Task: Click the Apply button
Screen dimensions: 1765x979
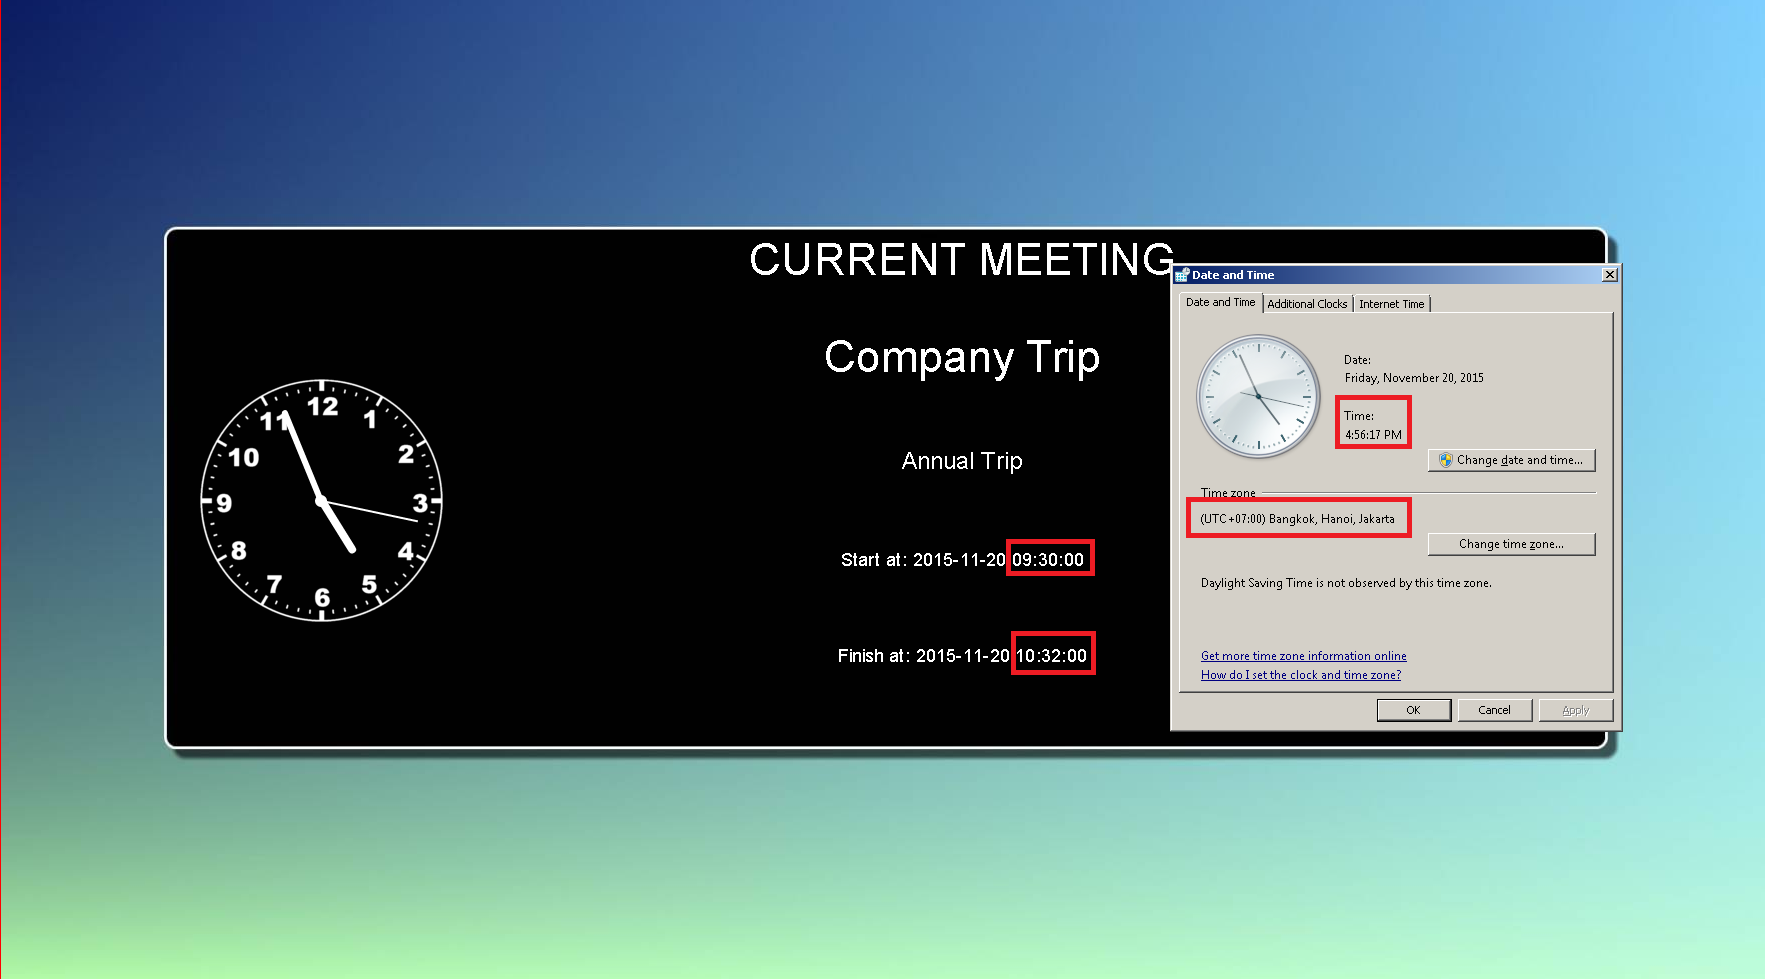Action: point(1575,710)
